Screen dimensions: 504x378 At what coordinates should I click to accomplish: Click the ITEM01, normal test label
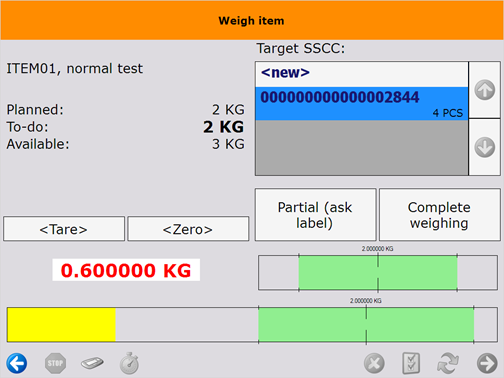(x=75, y=69)
